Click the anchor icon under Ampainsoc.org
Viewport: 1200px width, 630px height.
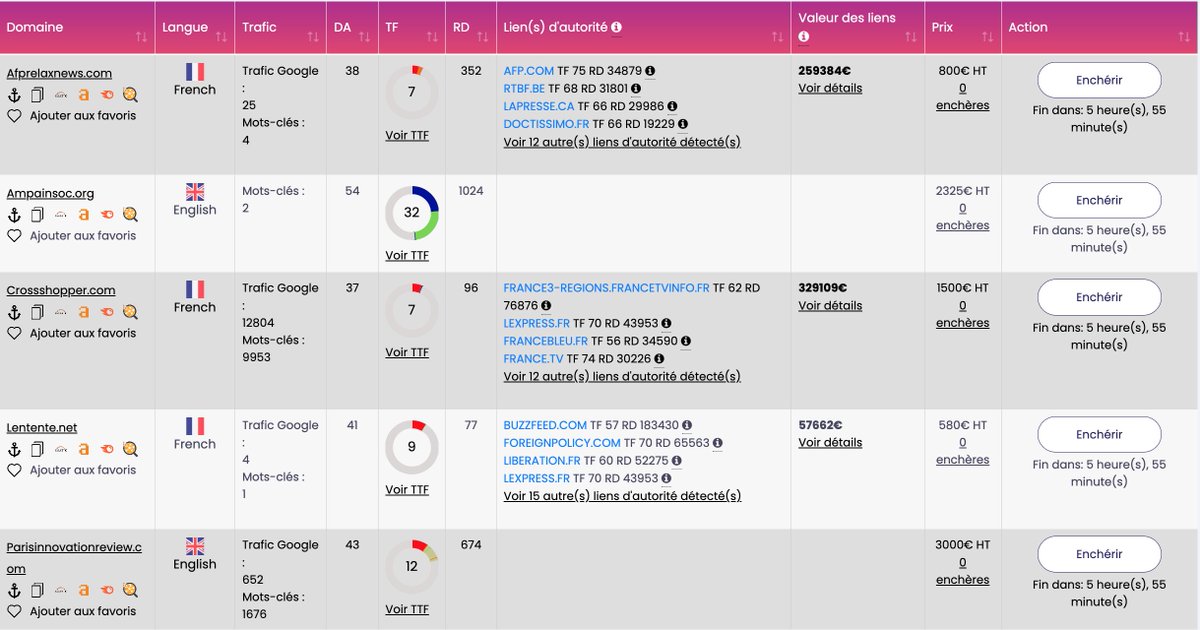click(x=14, y=215)
